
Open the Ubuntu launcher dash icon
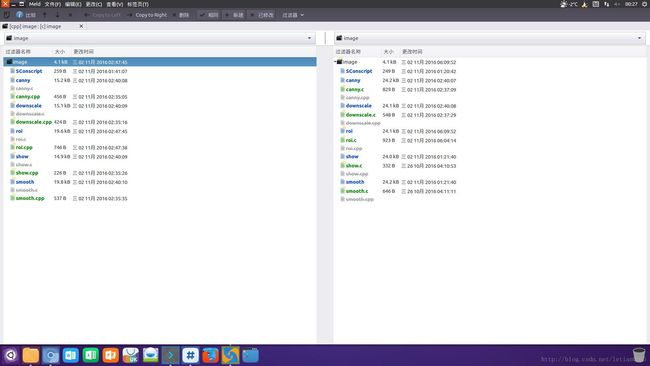tap(11, 355)
